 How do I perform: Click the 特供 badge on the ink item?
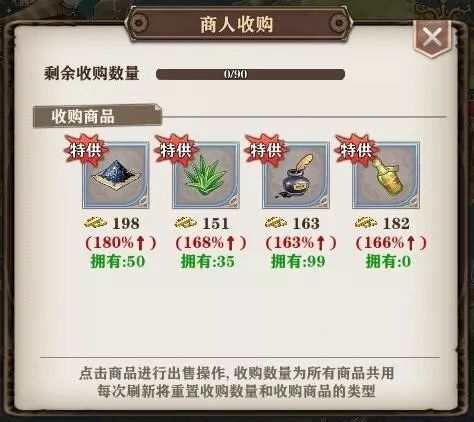pos(266,150)
